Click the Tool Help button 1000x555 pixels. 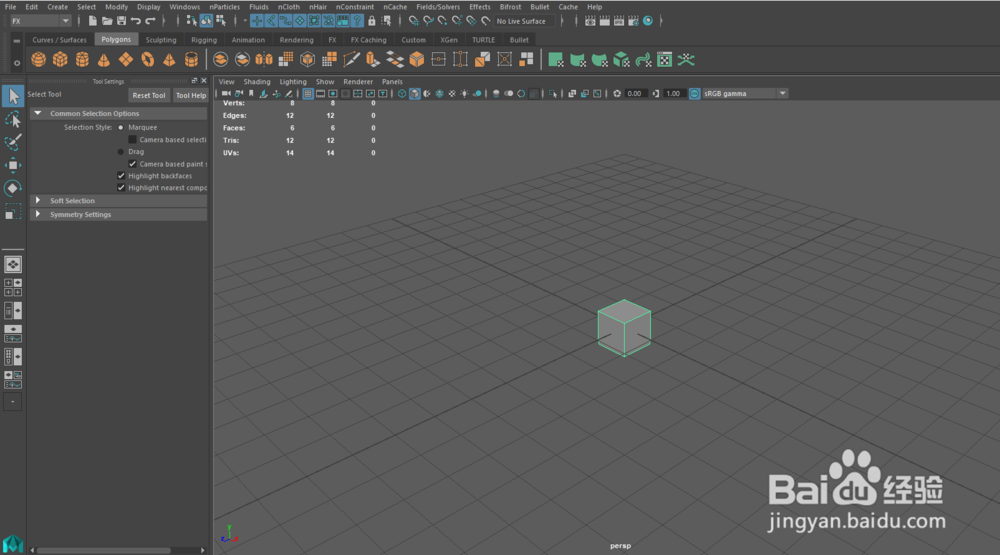191,95
